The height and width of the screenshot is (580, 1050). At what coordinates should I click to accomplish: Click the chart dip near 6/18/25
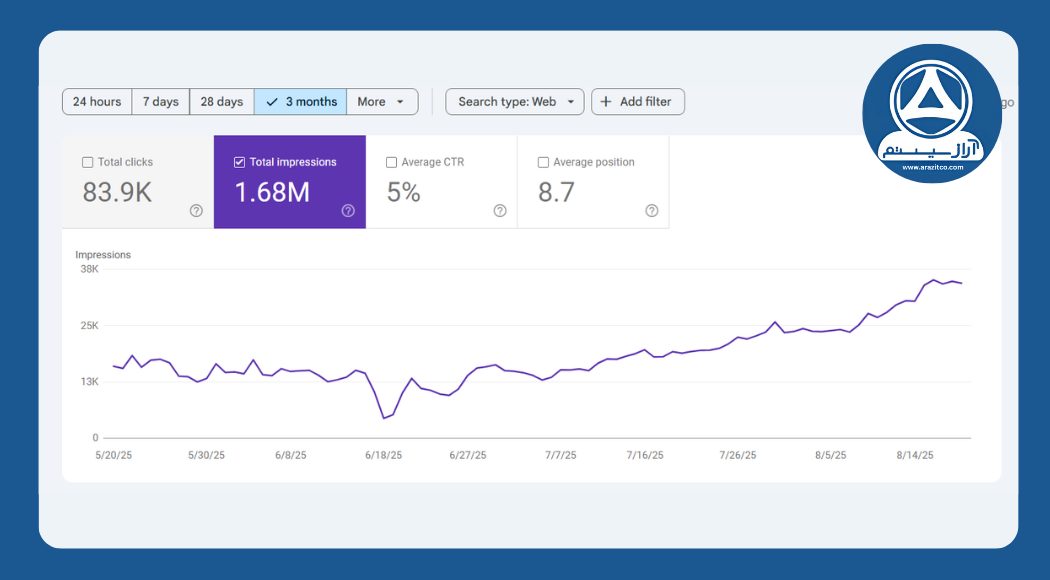point(384,418)
